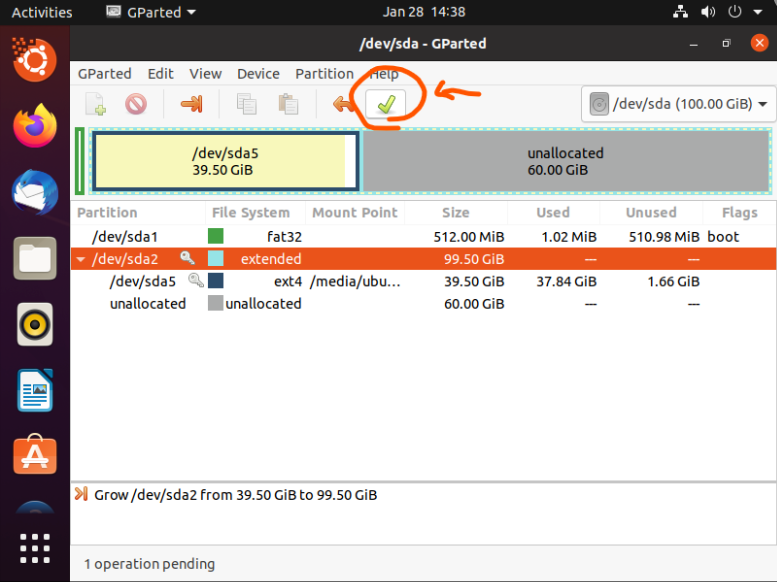Click the Size column header

[456, 213]
